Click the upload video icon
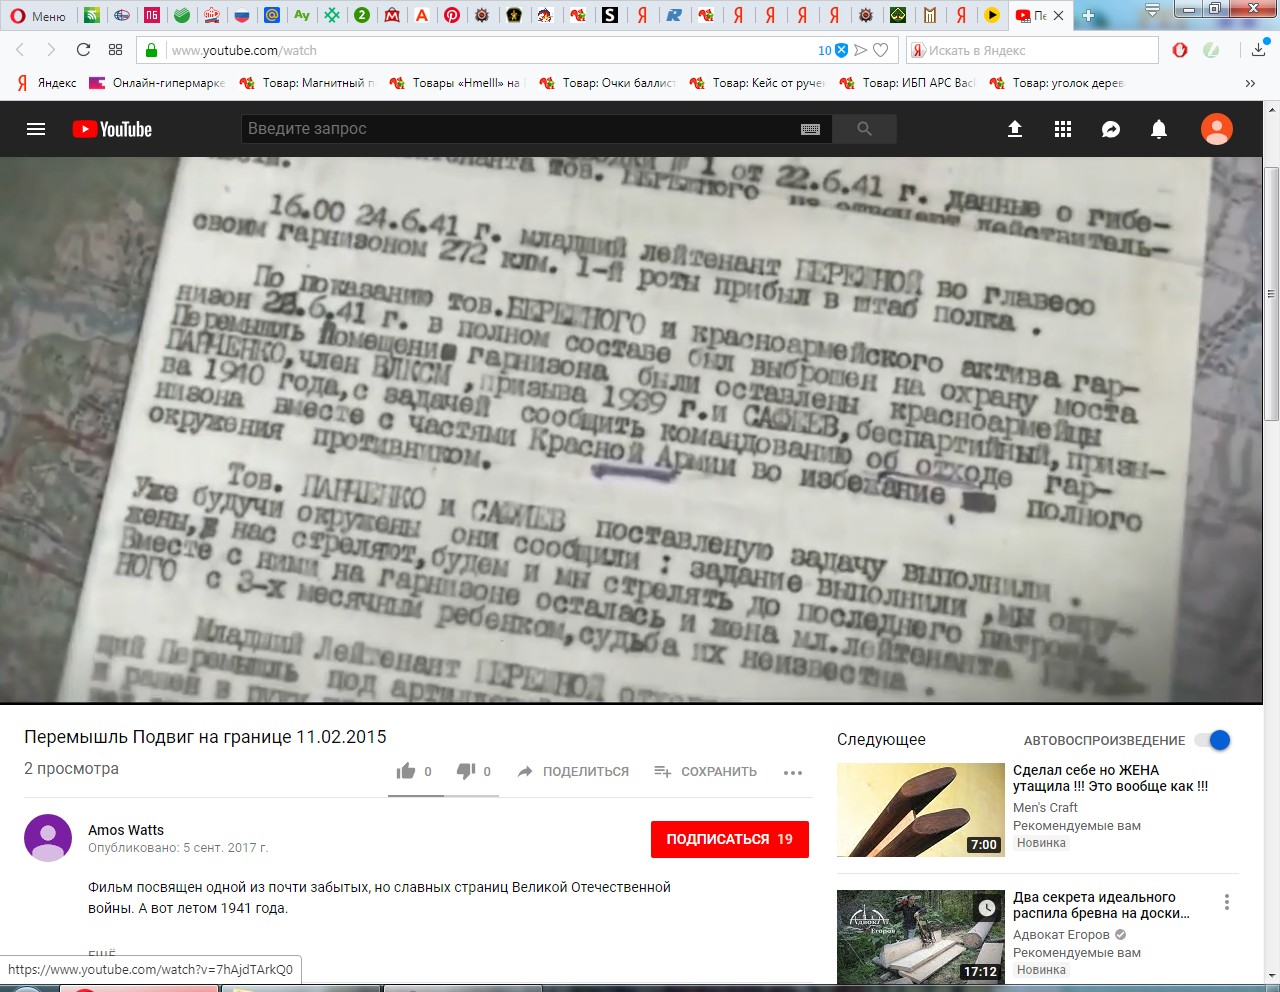The width and height of the screenshot is (1280, 992). coord(1014,129)
